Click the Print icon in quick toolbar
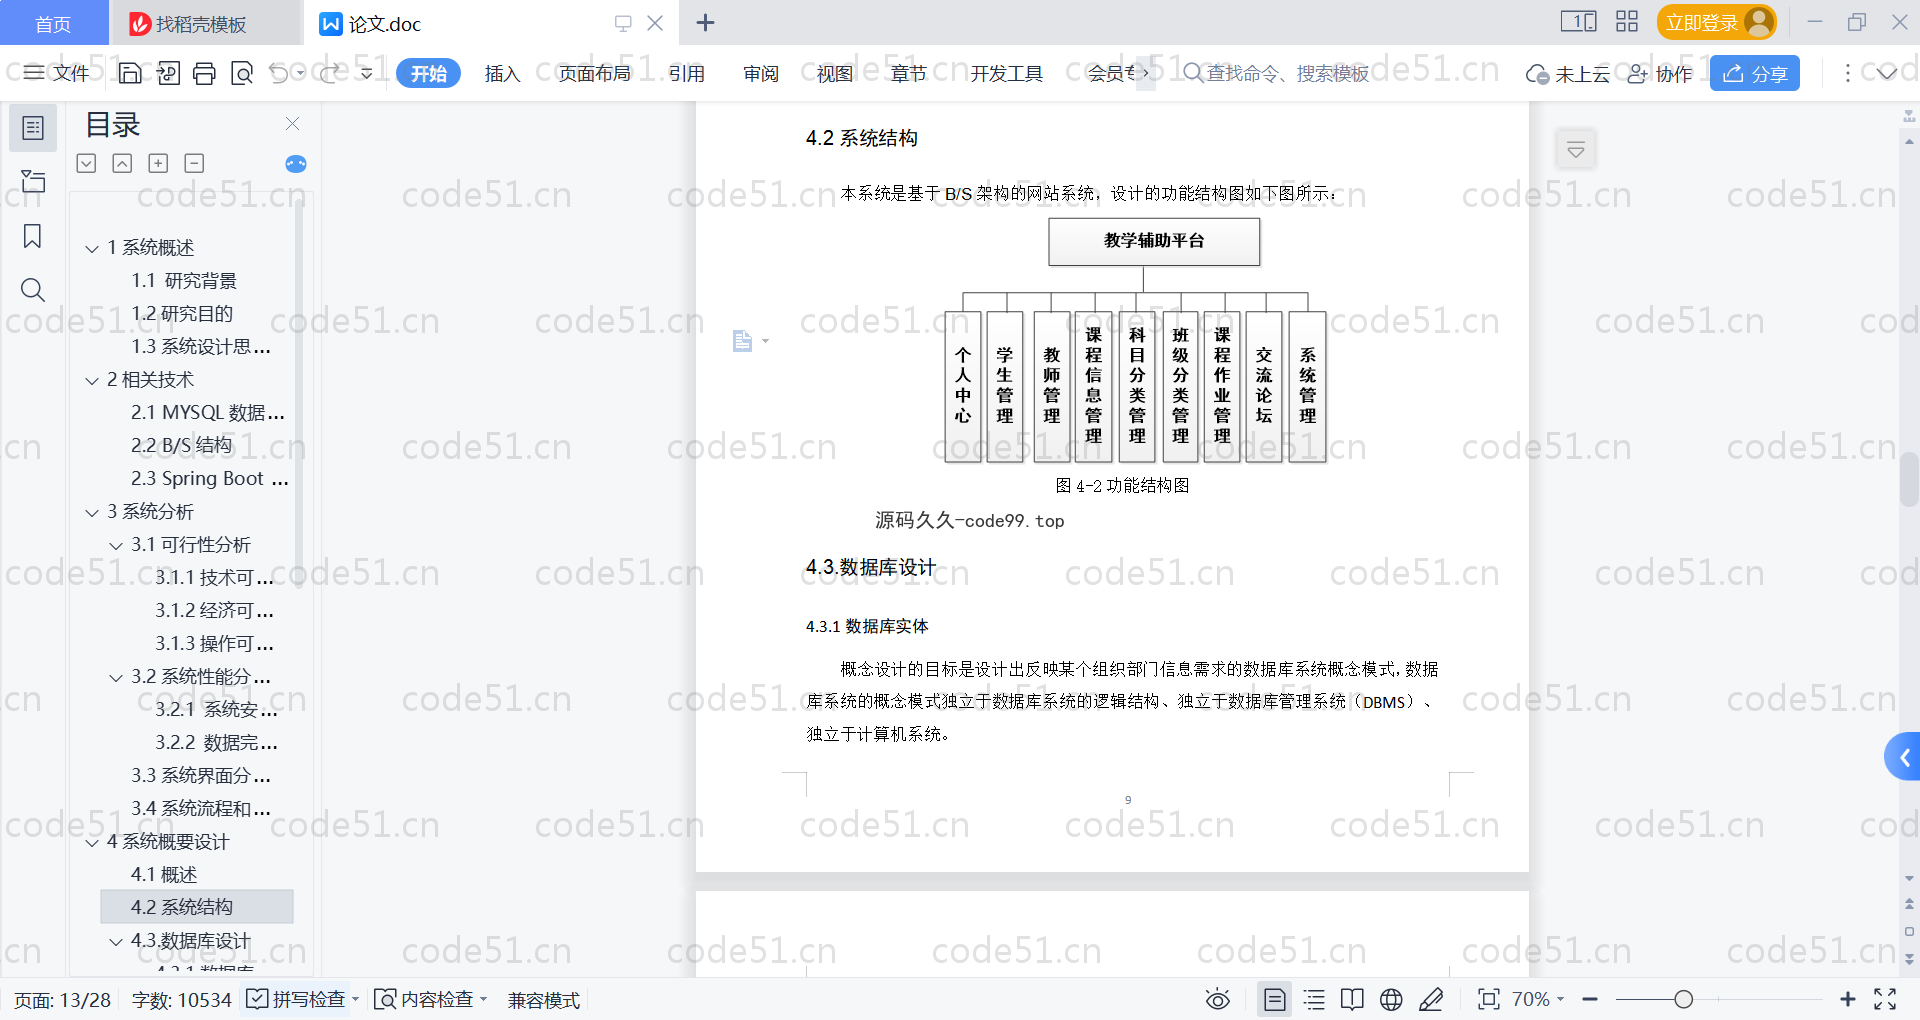 click(204, 73)
